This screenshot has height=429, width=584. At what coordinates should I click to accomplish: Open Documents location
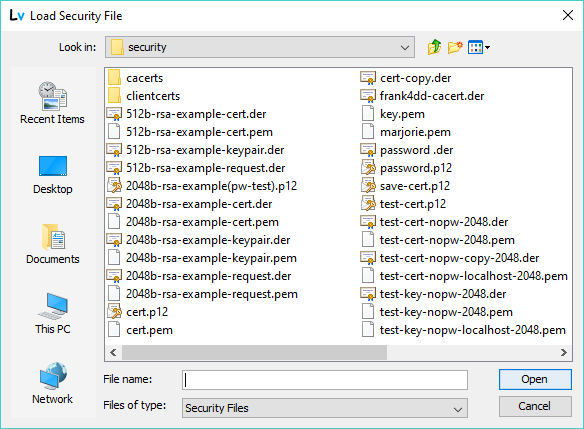click(x=53, y=244)
